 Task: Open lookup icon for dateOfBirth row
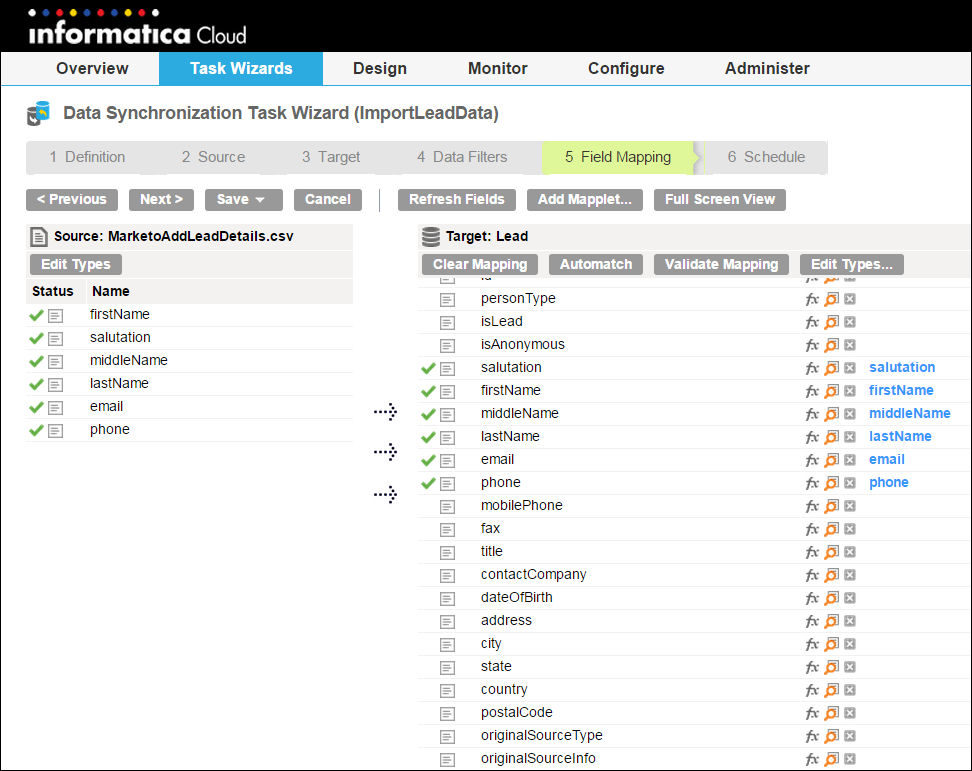click(831, 598)
